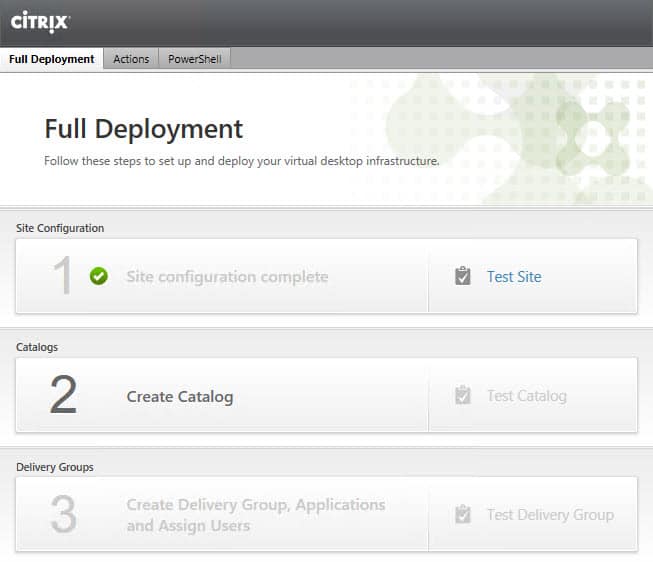Open the Test Site link

coord(514,277)
